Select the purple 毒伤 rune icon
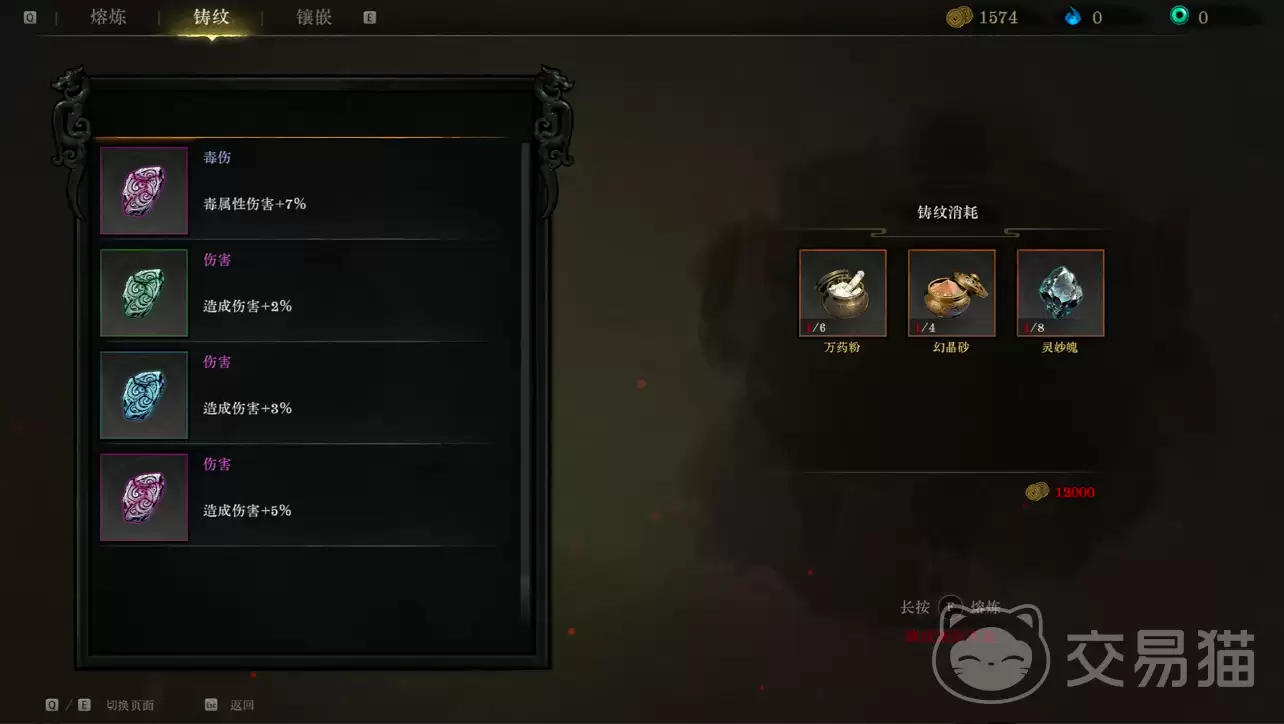Viewport: 1284px width, 724px height. point(144,191)
